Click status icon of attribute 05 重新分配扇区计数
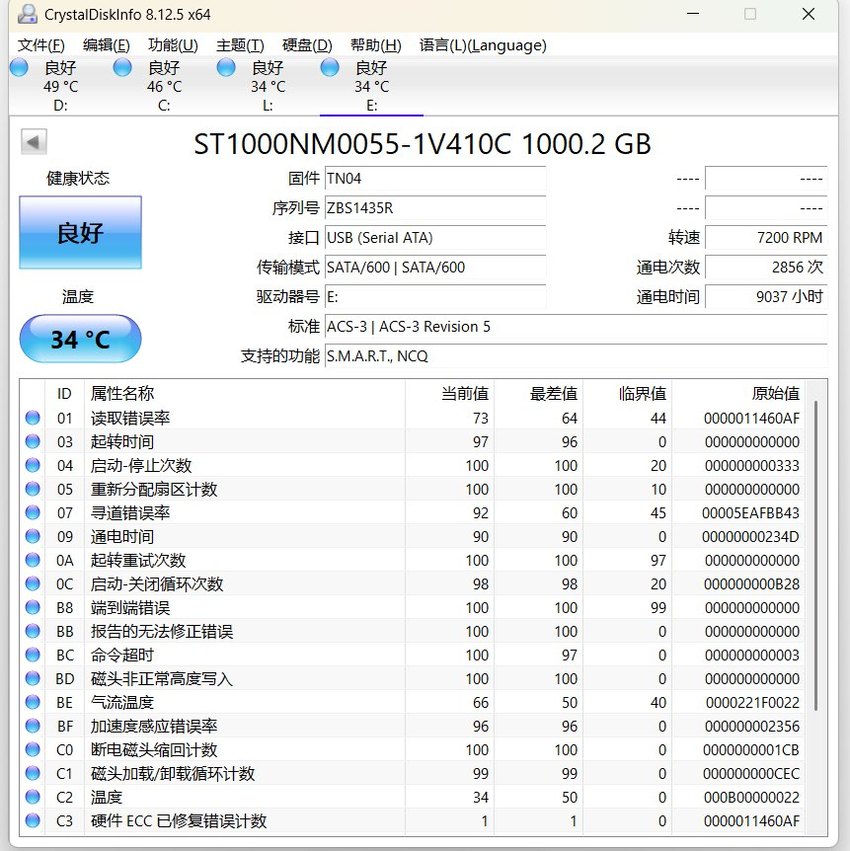The image size is (850, 851). 33,489
